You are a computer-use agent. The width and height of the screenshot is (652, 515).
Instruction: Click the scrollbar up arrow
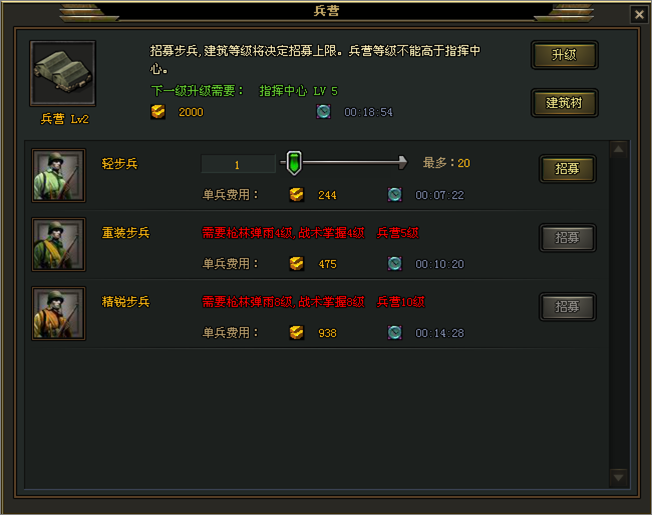618,149
